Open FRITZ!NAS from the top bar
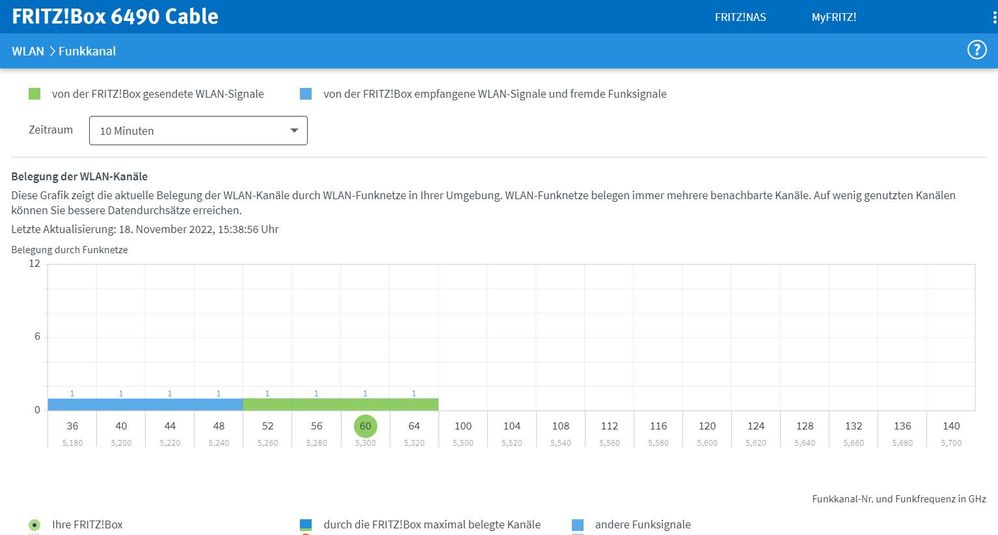 click(740, 17)
